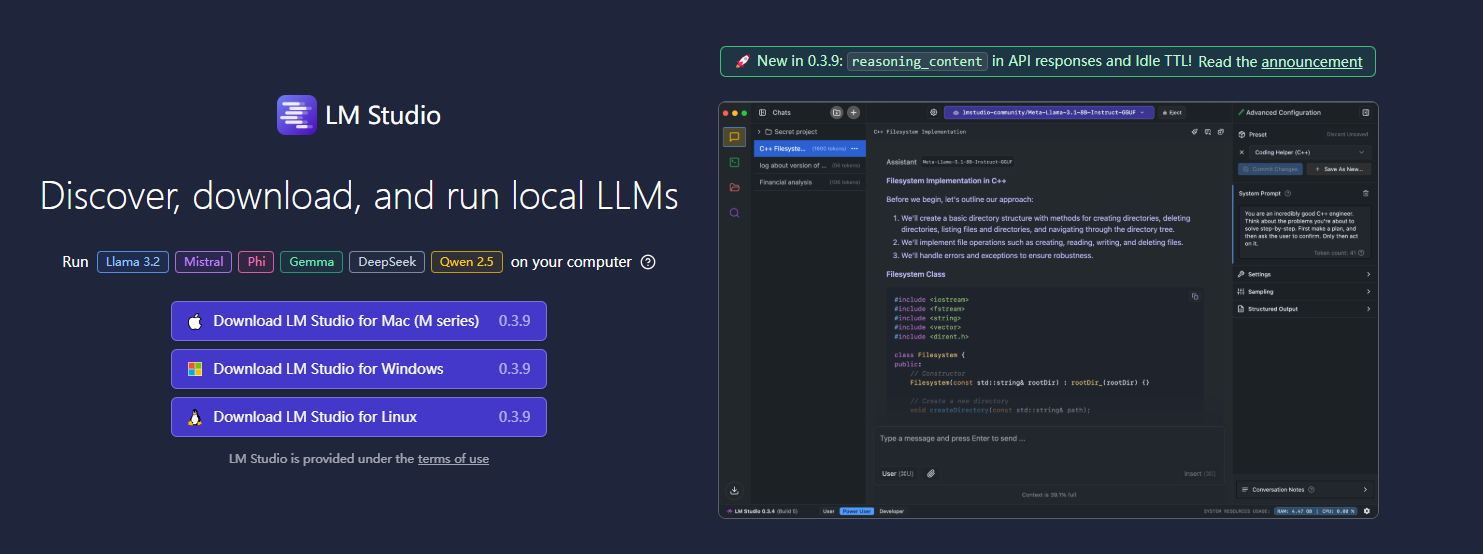Screen dimensions: 1483x554
Task: Click the plus new chat icon
Action: (x=853, y=113)
